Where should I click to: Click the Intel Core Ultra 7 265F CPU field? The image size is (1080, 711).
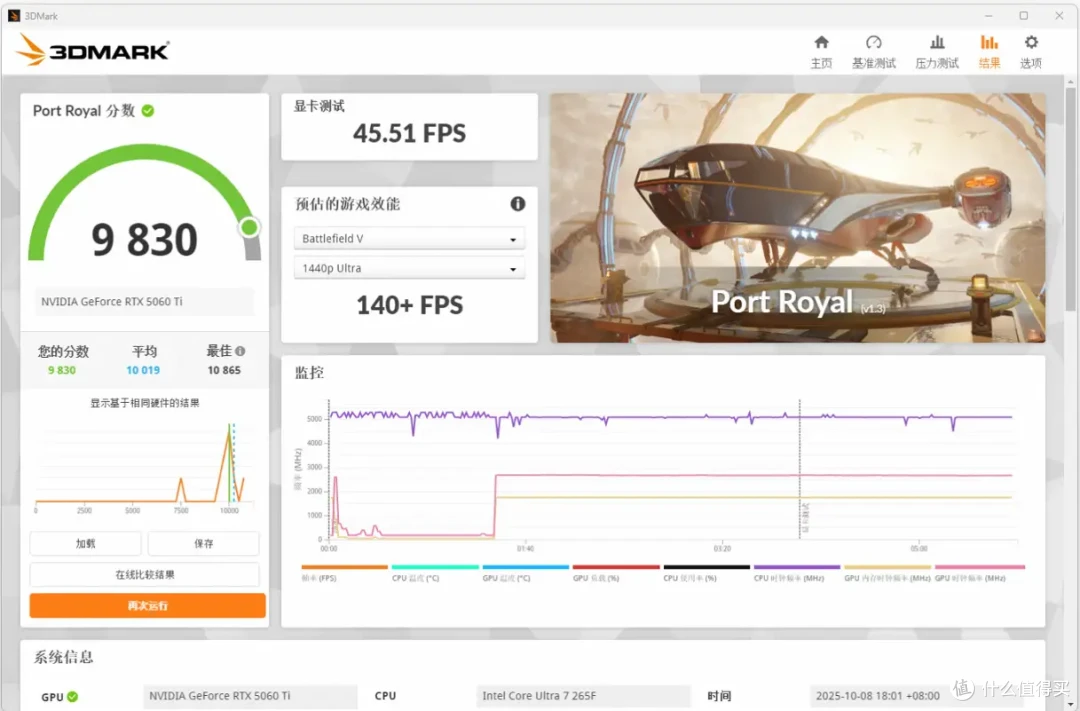coord(583,696)
